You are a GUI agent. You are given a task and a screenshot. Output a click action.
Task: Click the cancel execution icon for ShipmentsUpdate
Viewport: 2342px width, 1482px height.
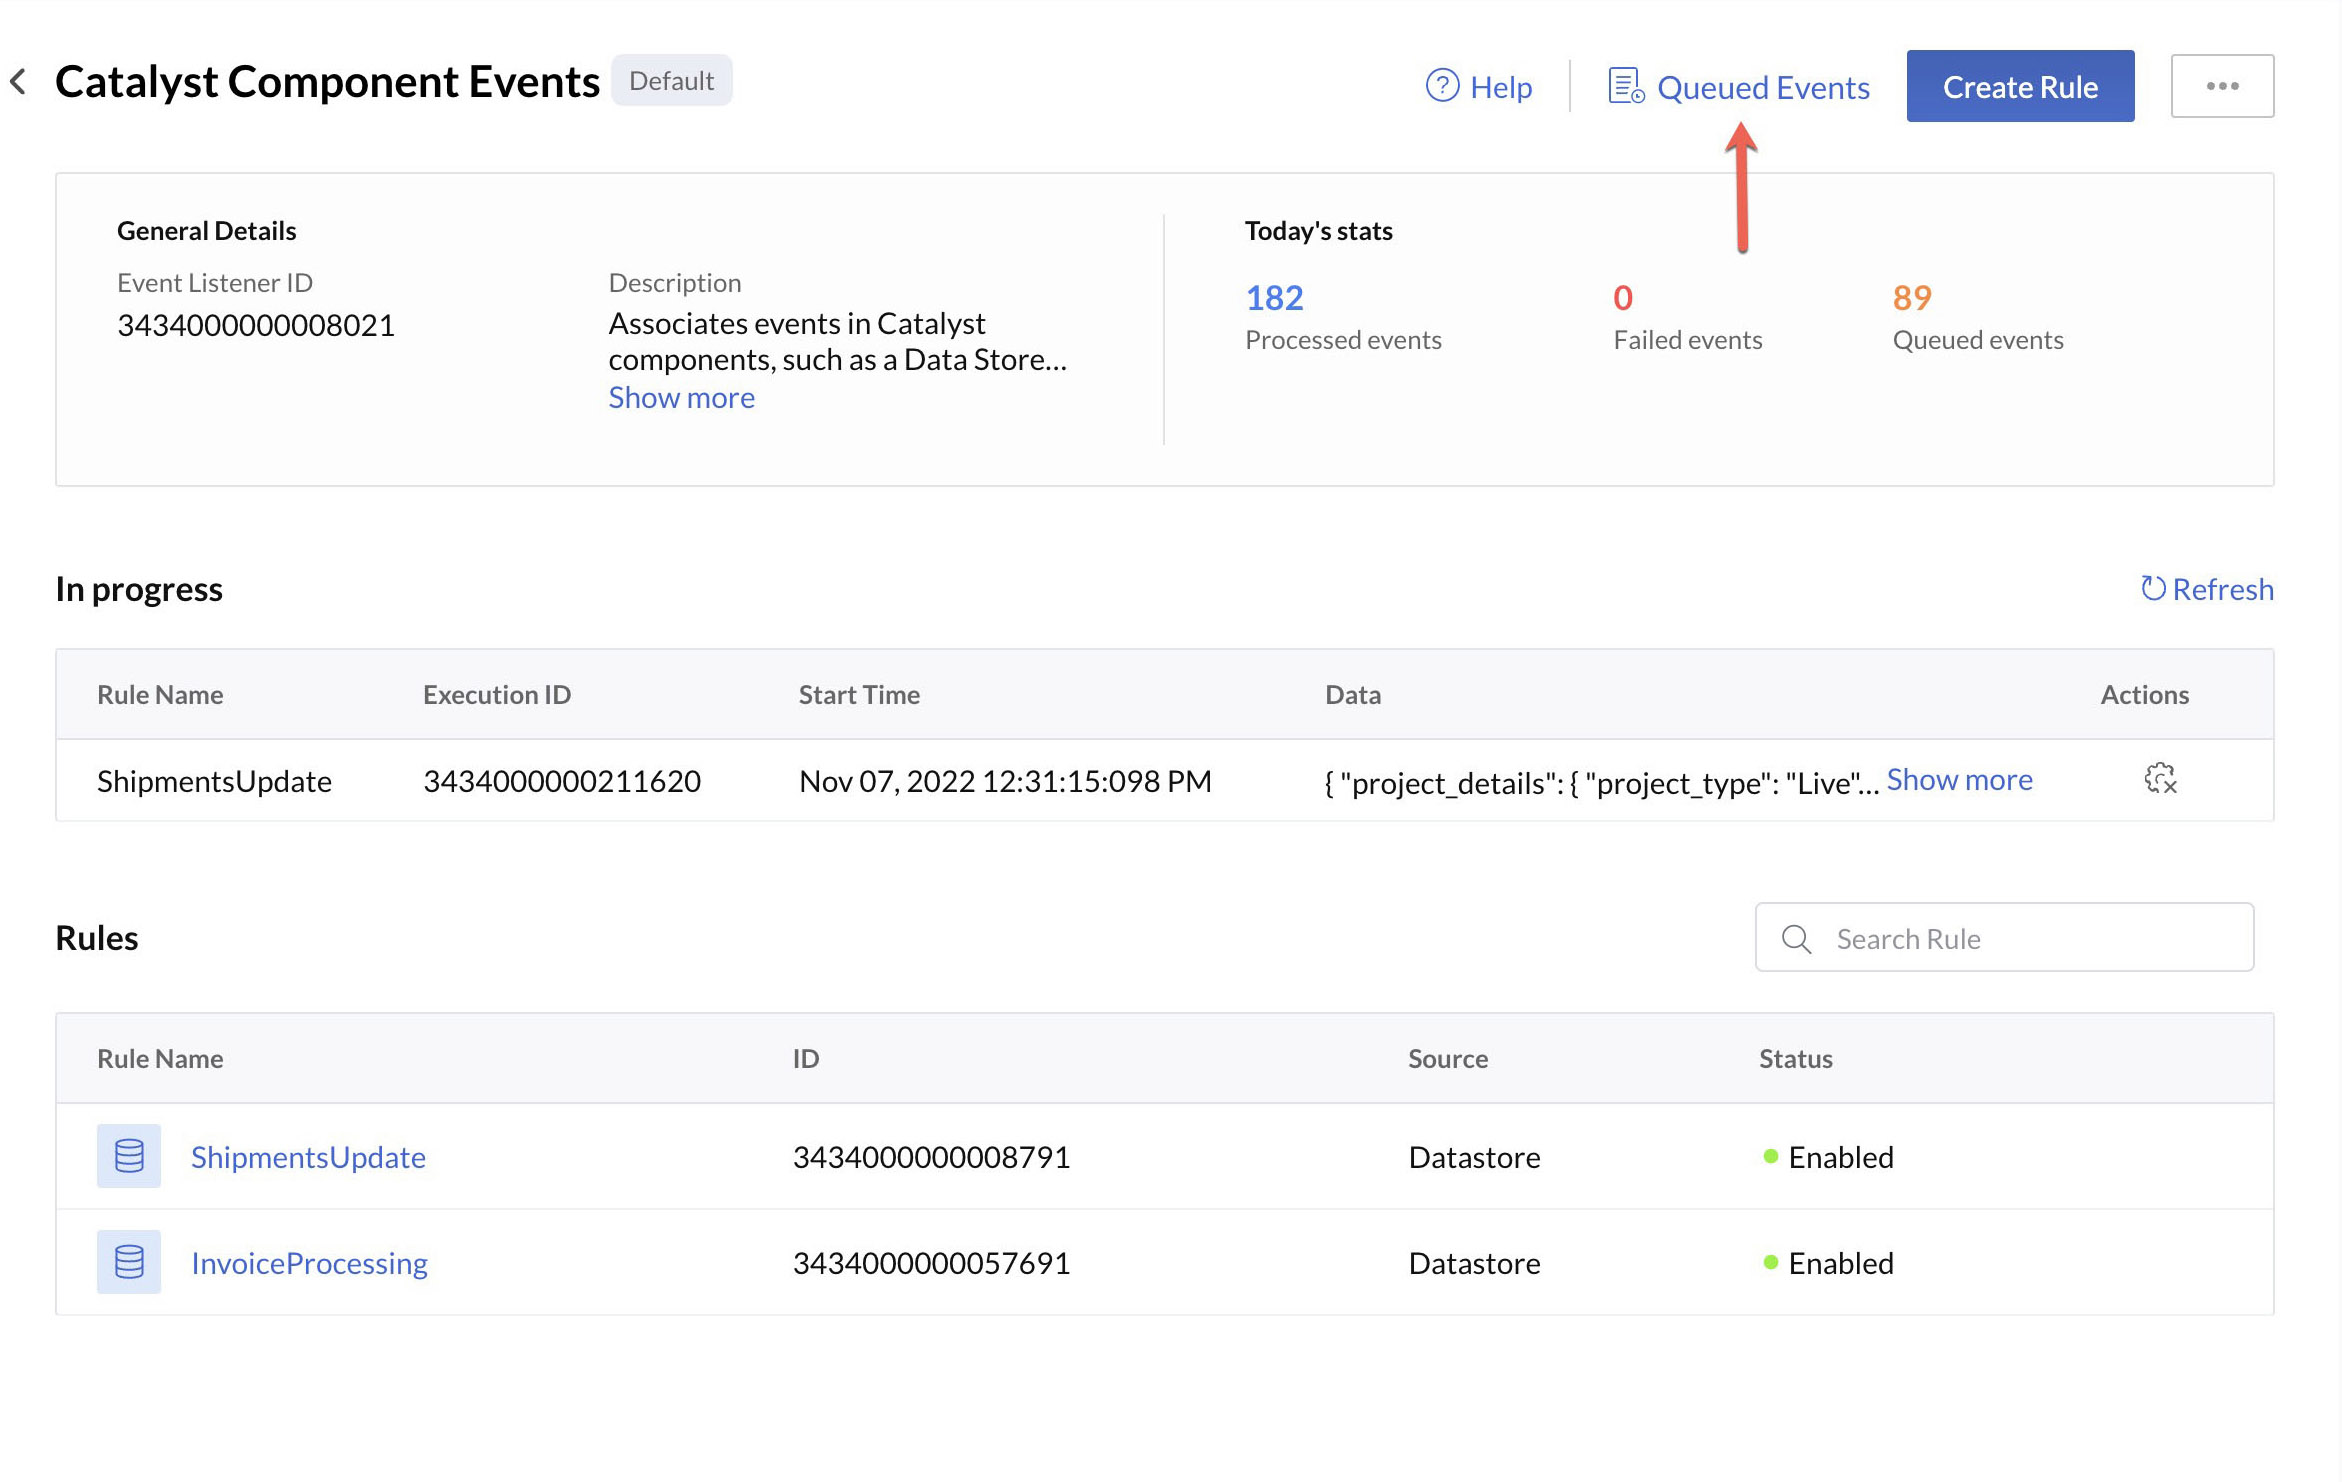point(2160,778)
